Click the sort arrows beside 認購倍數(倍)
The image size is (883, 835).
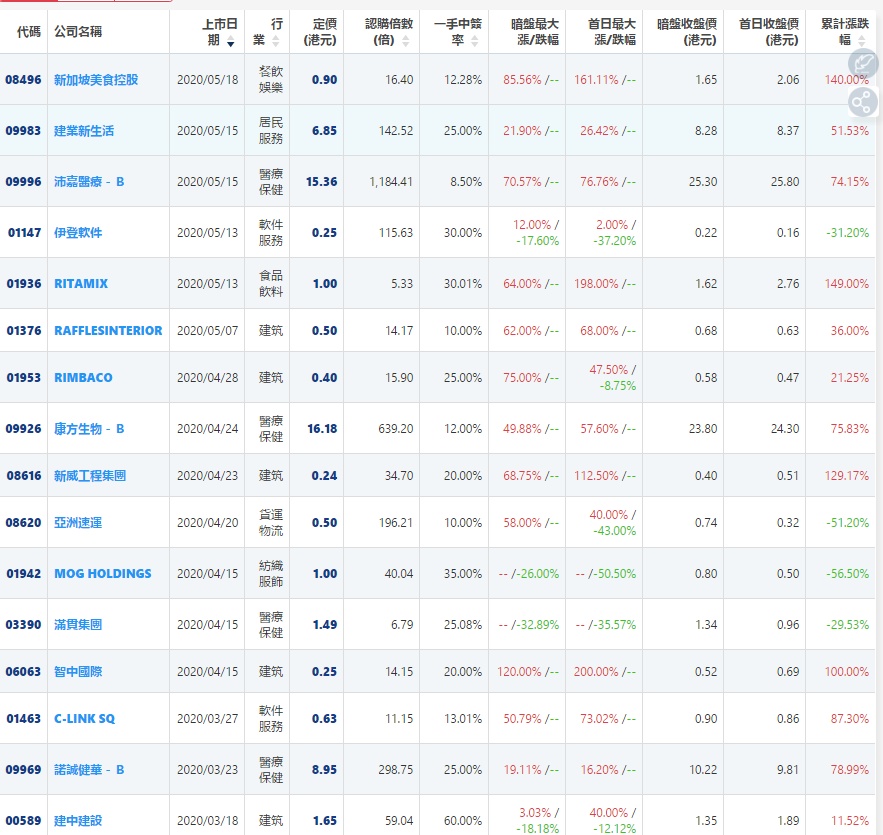coord(405,41)
